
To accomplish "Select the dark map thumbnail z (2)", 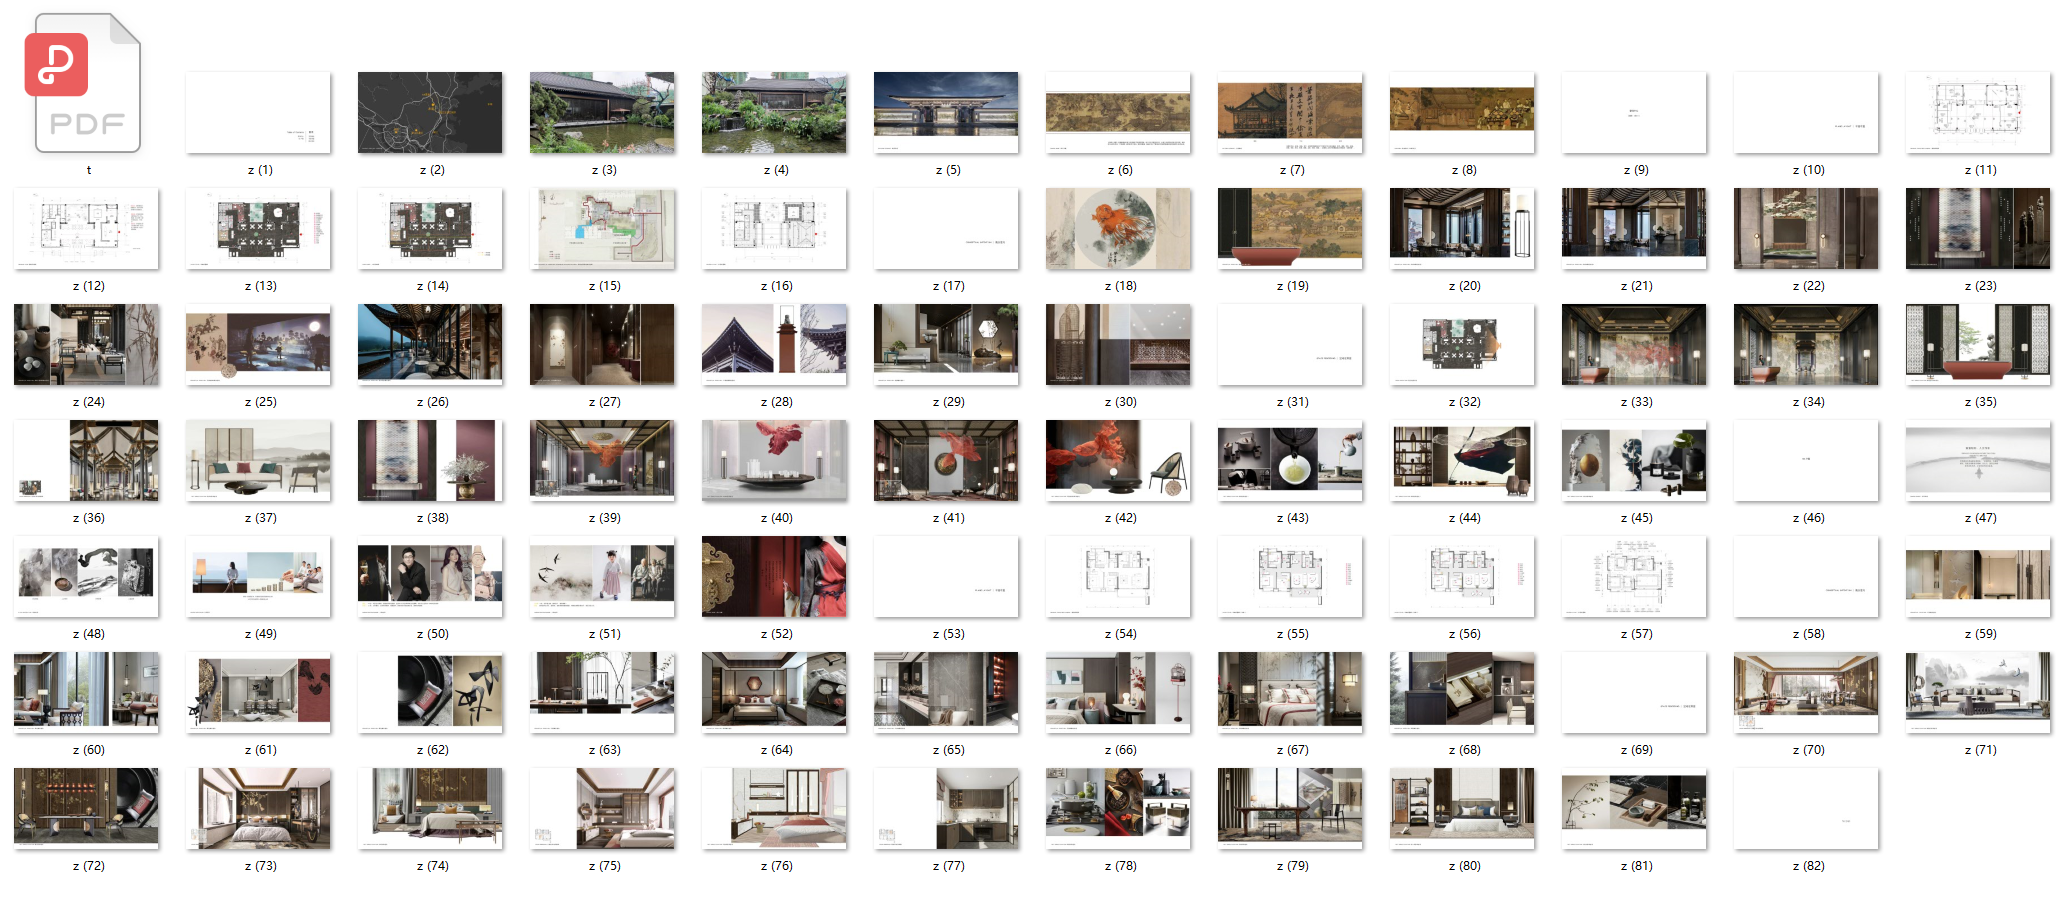I will point(430,112).
